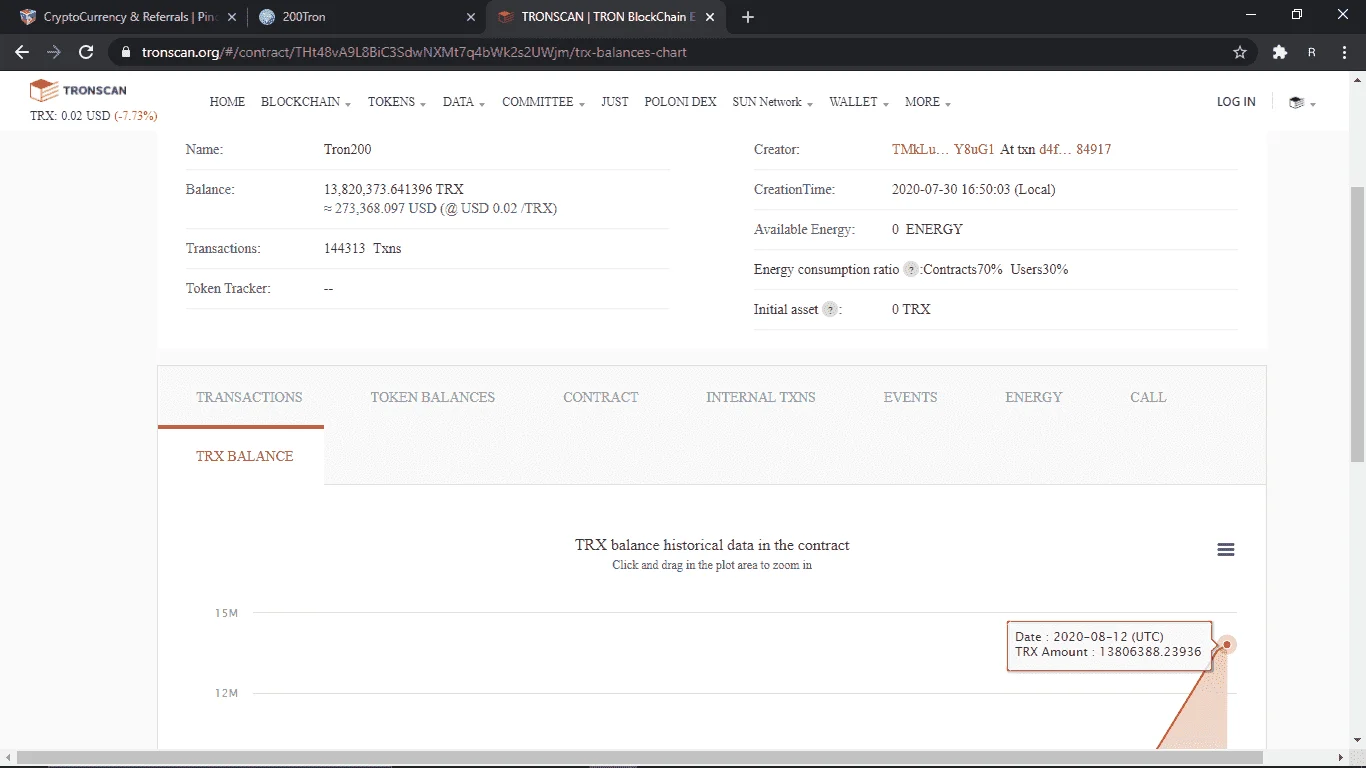Click the chart title TRX balance historical data
Screen dimensions: 1366x768
pyautogui.click(x=712, y=545)
